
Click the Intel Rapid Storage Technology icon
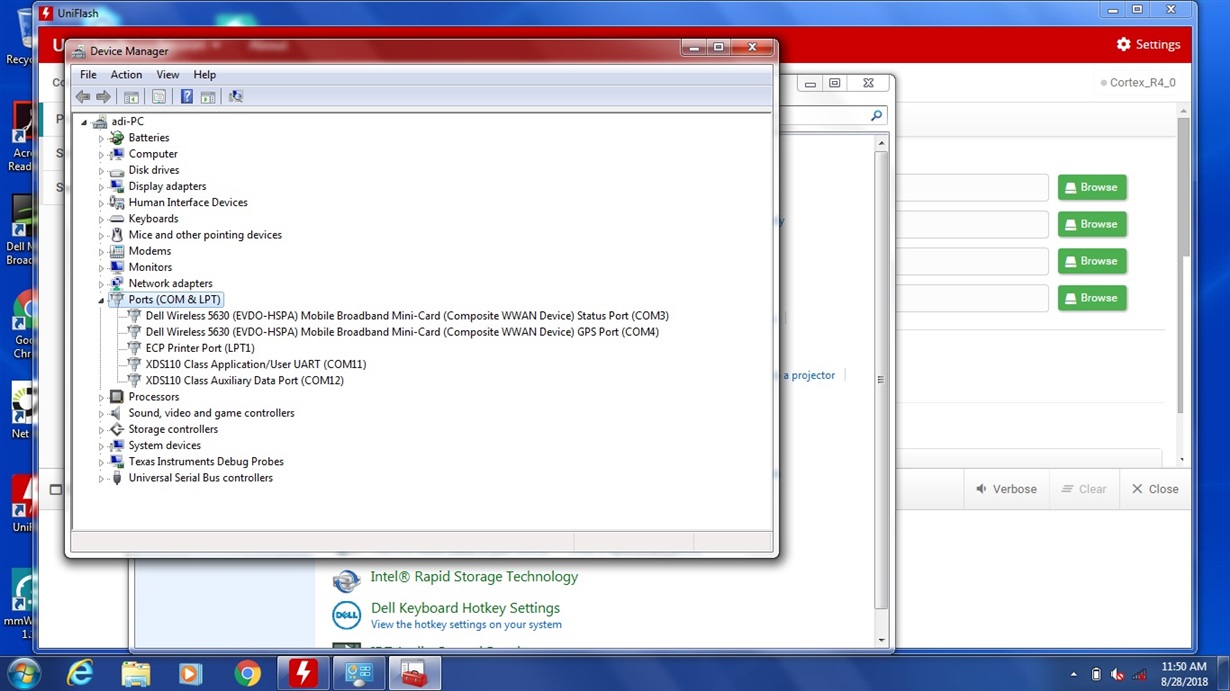pyautogui.click(x=346, y=580)
